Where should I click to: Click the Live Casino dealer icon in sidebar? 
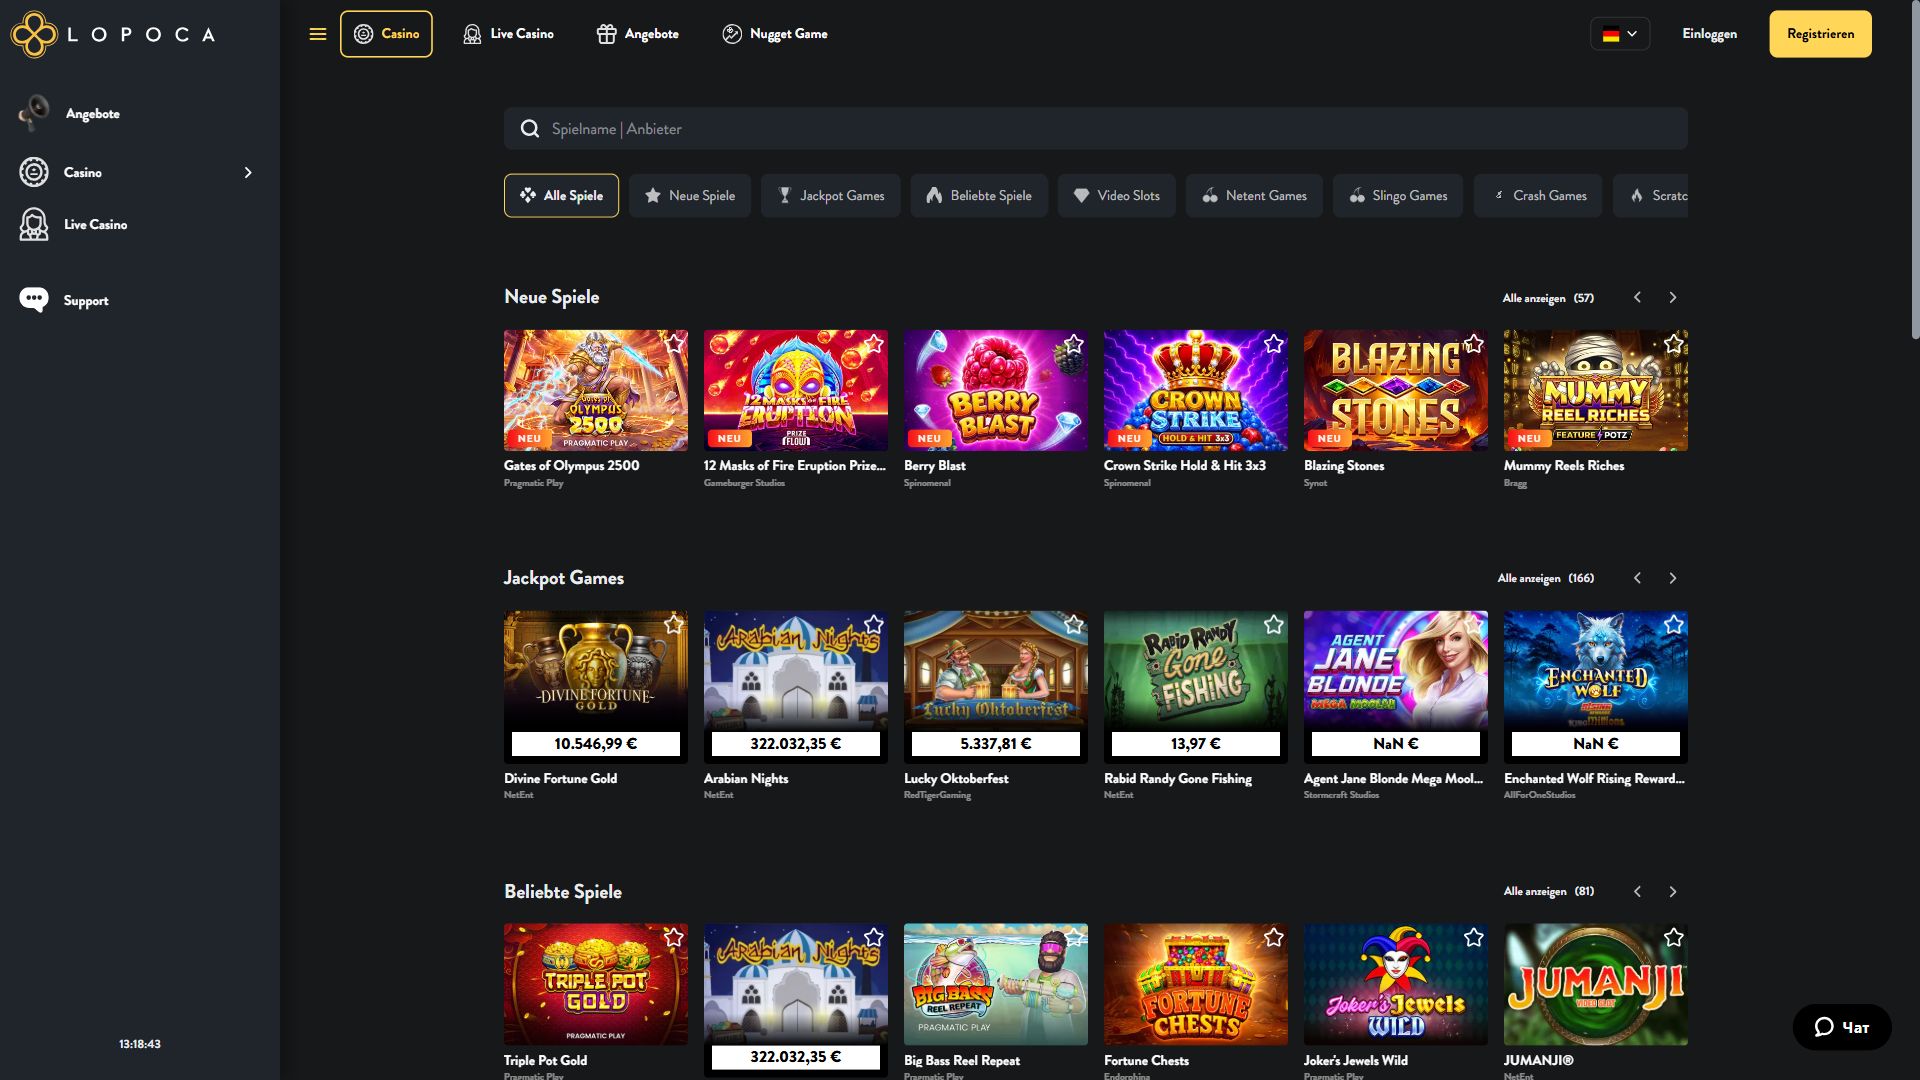(34, 224)
